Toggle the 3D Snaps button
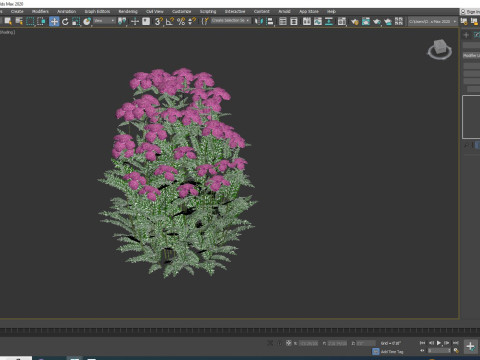Screen dimensions: 480x360 (x=159, y=21)
